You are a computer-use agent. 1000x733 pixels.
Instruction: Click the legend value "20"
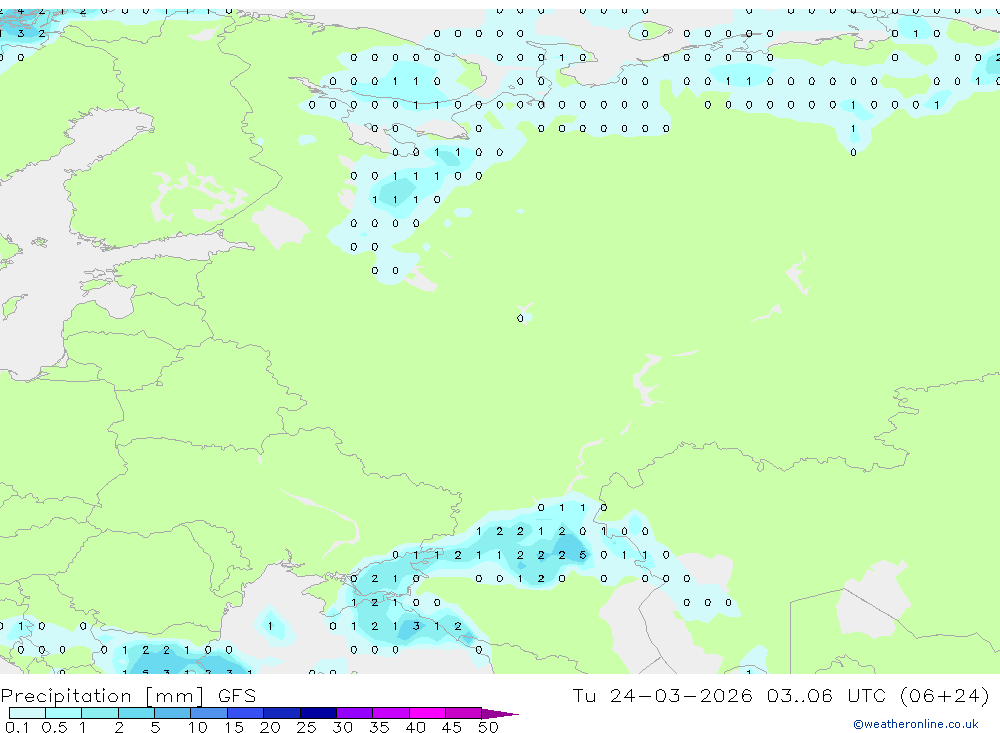[x=270, y=727]
